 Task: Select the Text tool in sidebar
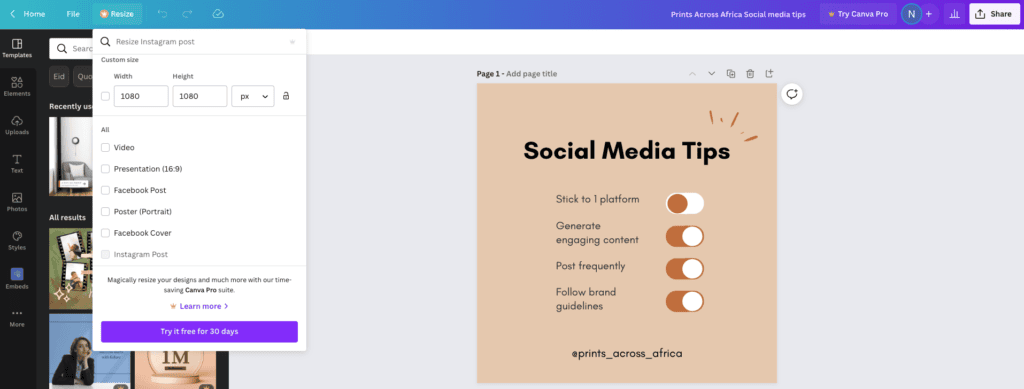pyautogui.click(x=17, y=163)
